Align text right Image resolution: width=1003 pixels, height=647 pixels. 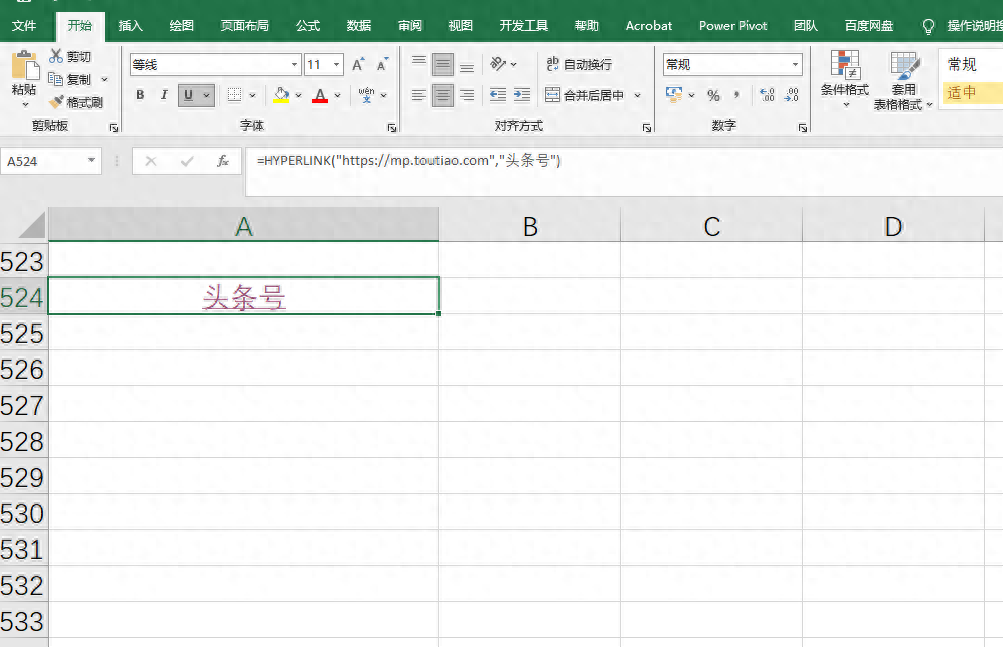[x=467, y=95]
